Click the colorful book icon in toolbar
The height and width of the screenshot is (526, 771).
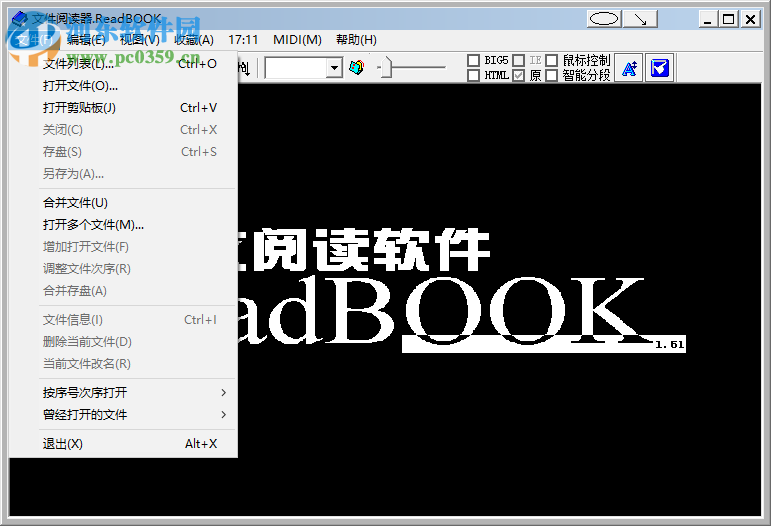point(356,67)
